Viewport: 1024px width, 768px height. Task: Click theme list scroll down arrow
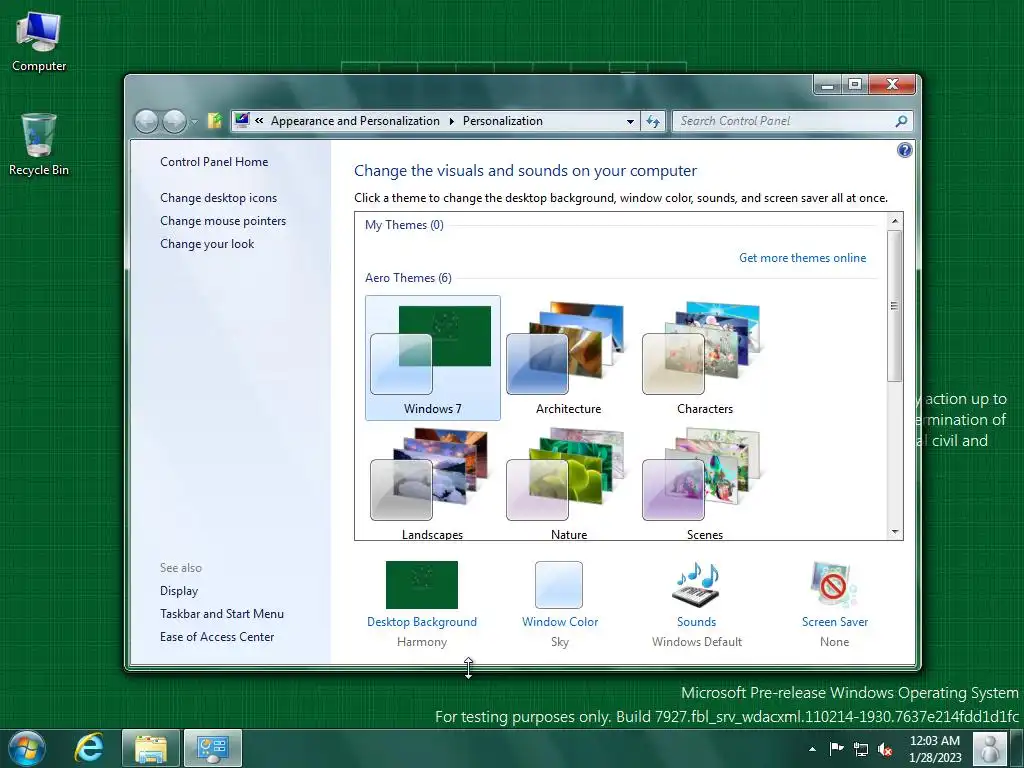point(895,532)
